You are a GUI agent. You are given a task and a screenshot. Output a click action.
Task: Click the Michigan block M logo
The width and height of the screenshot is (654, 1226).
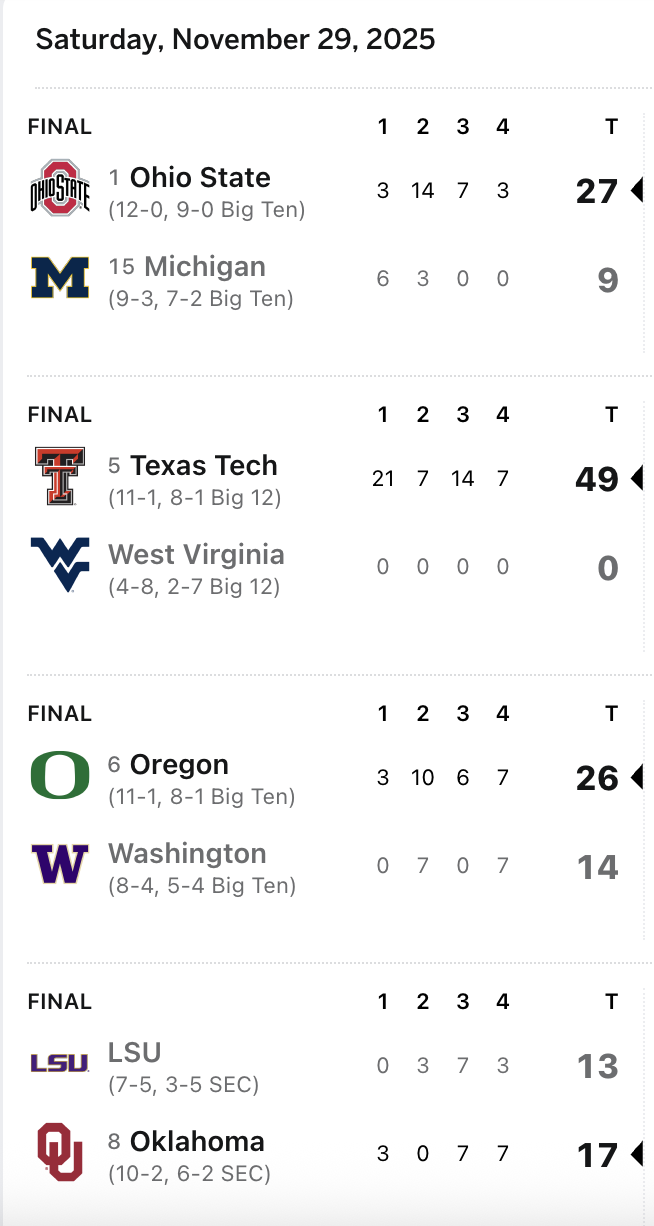60,278
